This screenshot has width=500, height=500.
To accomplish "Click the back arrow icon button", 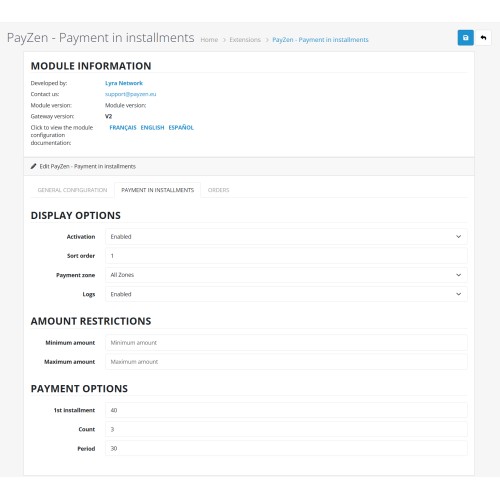I will point(483,38).
